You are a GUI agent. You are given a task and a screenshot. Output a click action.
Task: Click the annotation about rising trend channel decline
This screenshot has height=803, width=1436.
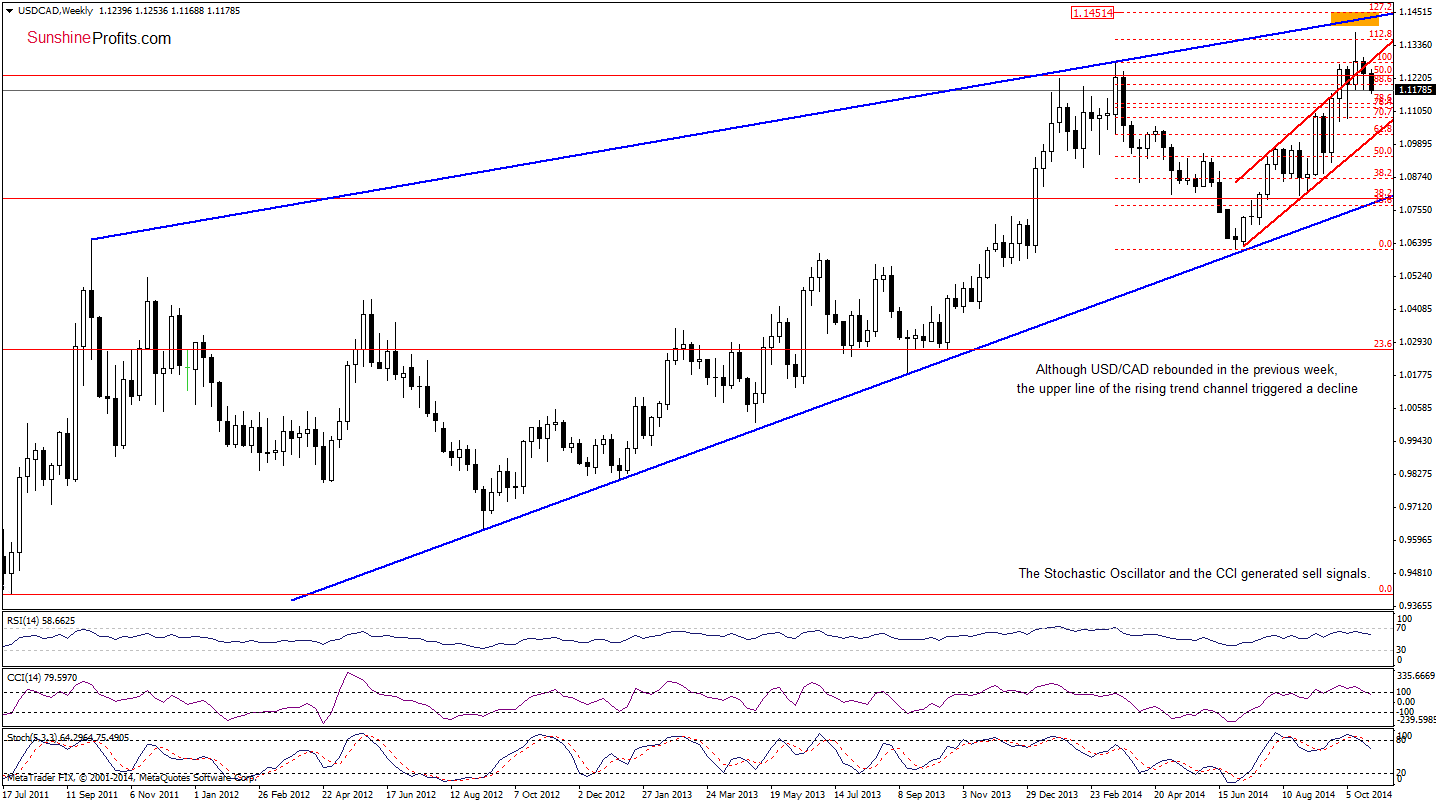[1186, 378]
